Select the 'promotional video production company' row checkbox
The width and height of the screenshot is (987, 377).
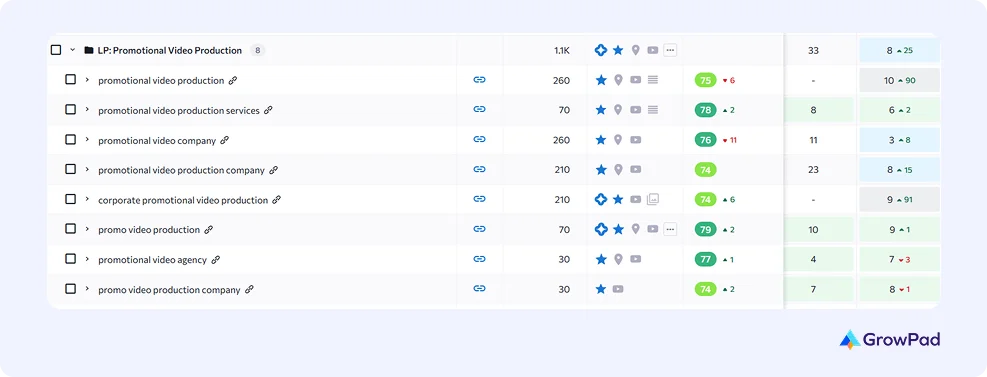[x=70, y=169]
